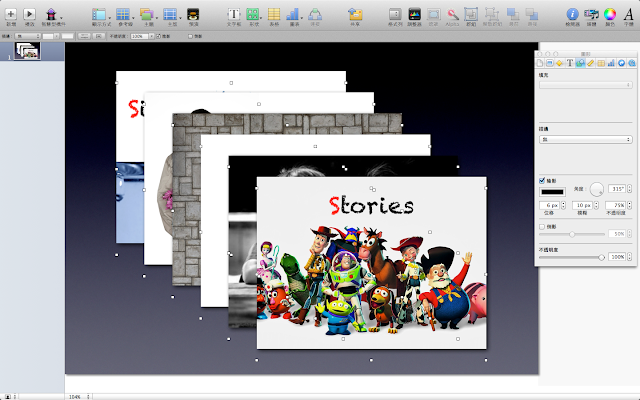Open the Colors wheel toolbar icon

(610, 14)
